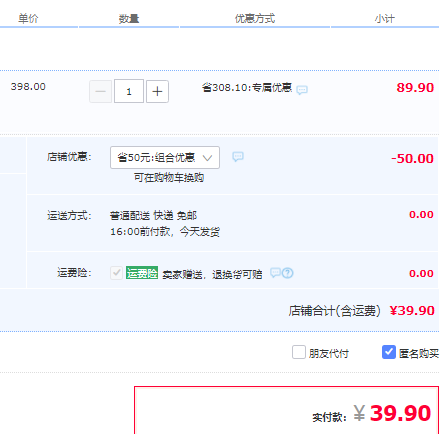Click the 省308.10:专属优惠 discount text

pos(247,88)
